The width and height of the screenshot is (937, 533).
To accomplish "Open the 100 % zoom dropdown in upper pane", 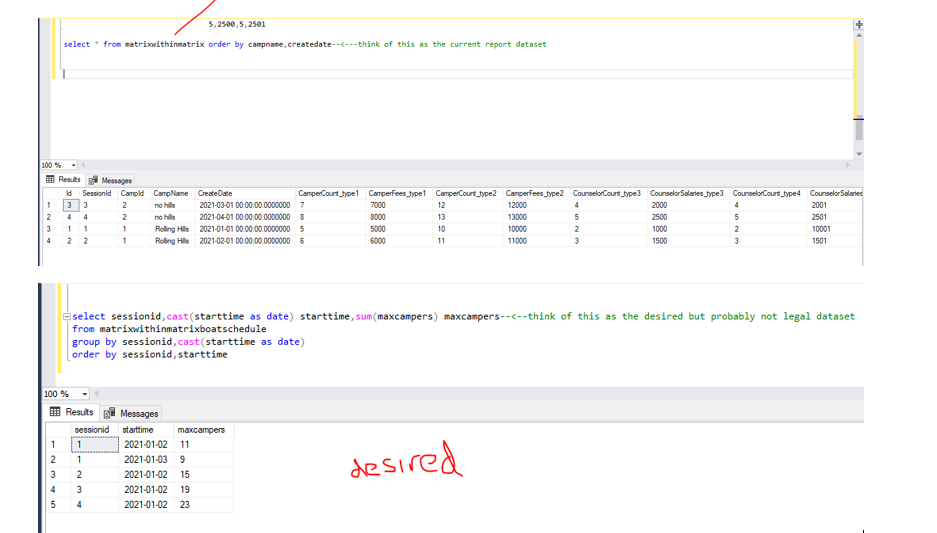I will [x=74, y=165].
